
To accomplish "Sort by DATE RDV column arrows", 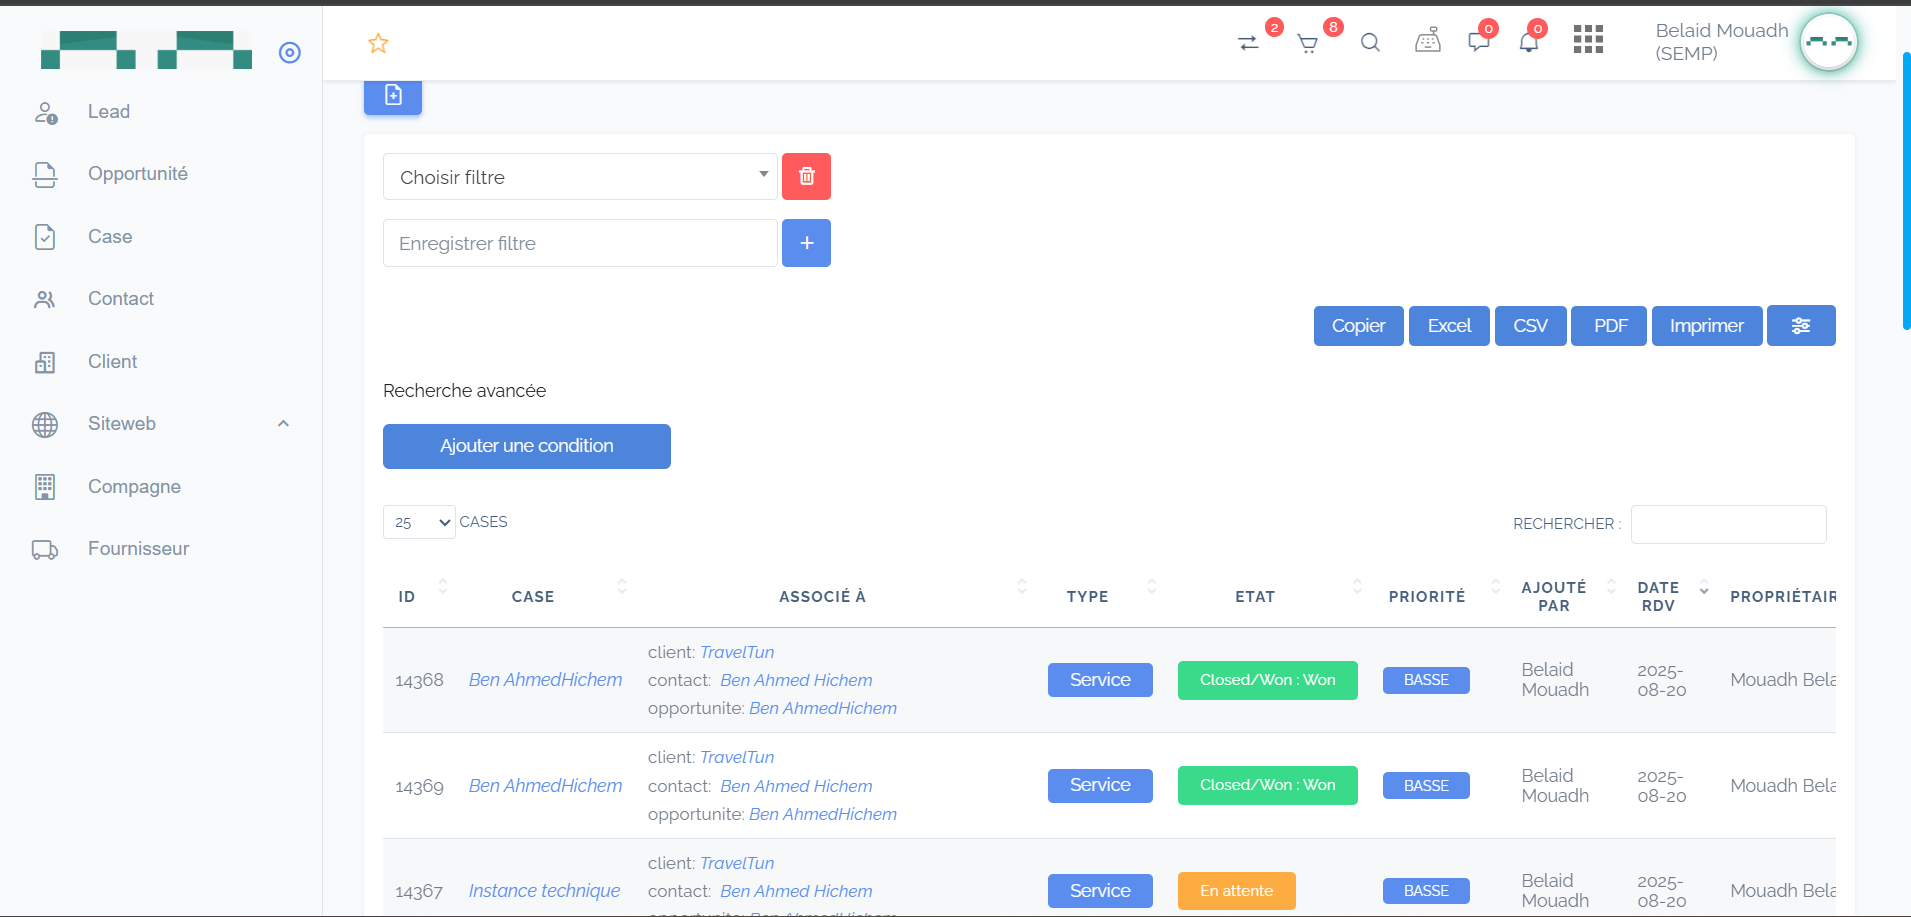I will (1704, 587).
